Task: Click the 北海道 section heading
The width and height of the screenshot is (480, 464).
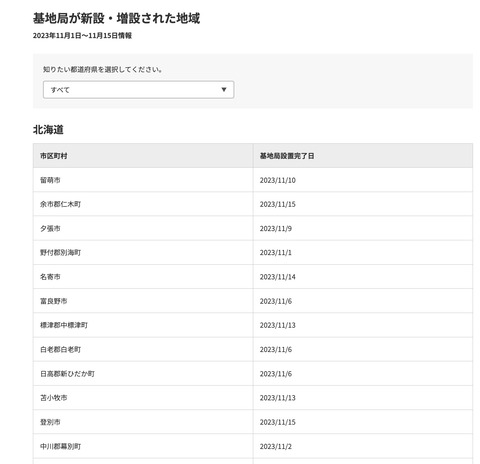Action: [x=48, y=130]
